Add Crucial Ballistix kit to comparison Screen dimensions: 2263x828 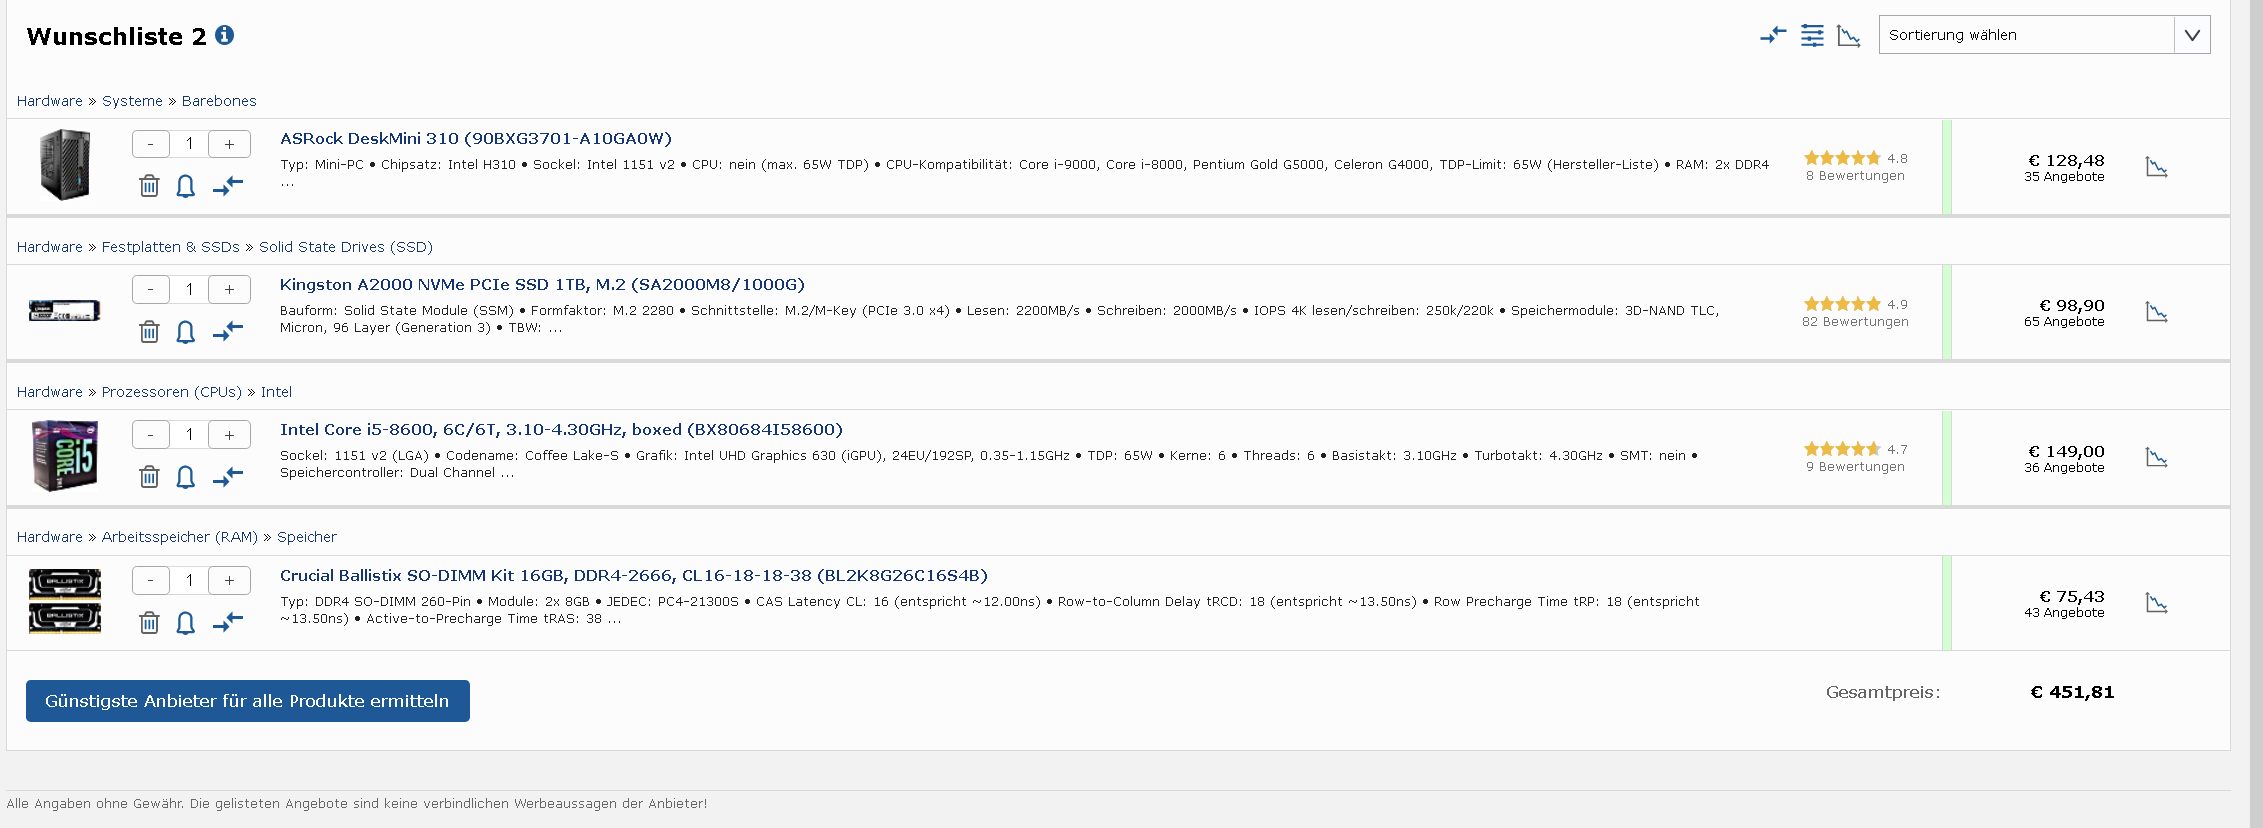pyautogui.click(x=228, y=622)
